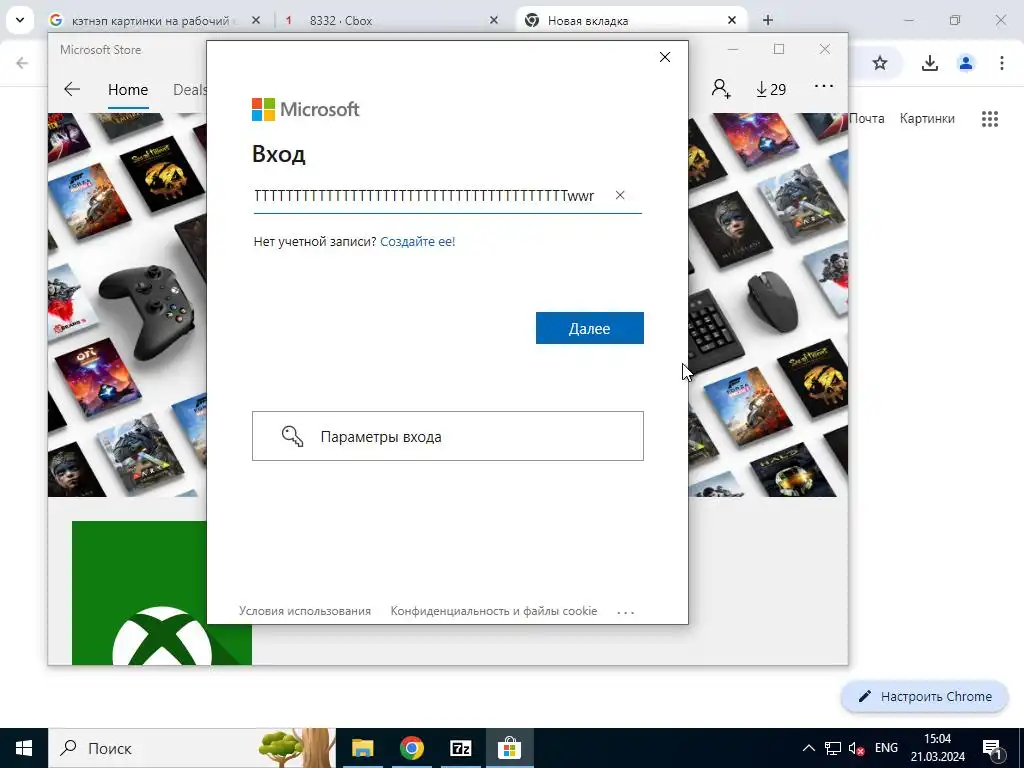
Task: Open Microsoft Store See more menu
Action: click(824, 86)
